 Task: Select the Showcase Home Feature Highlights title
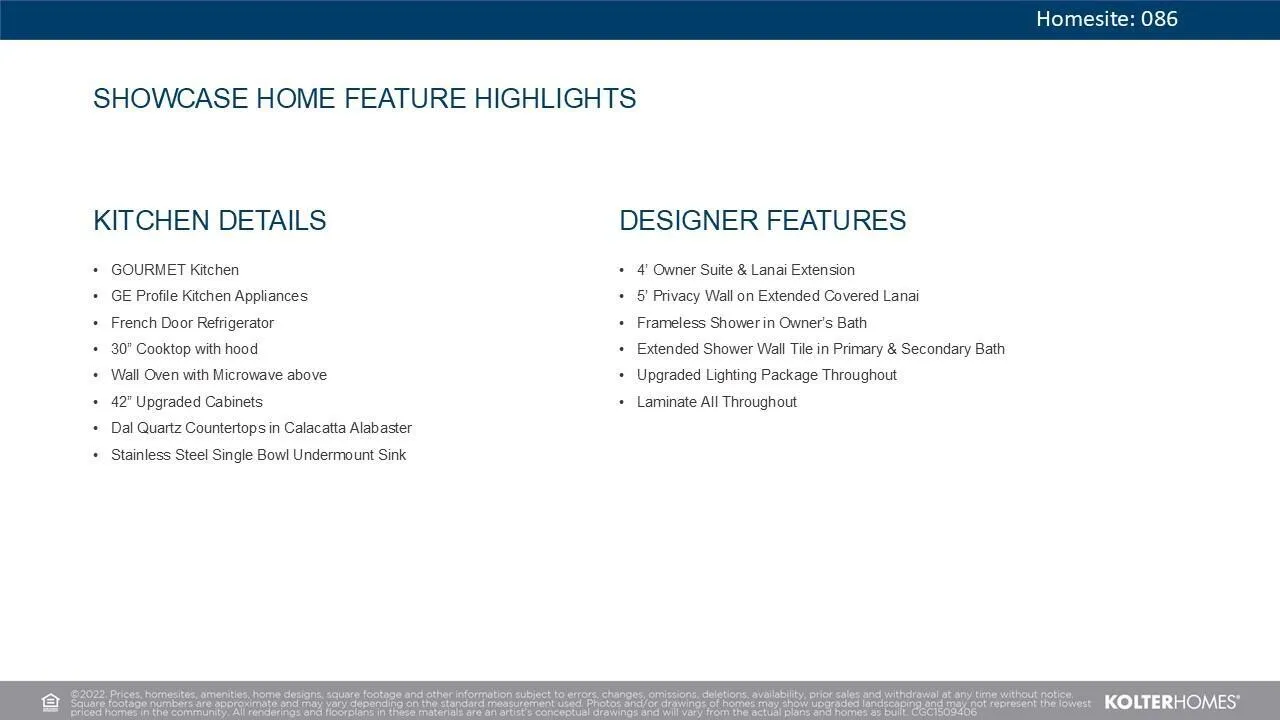click(364, 99)
